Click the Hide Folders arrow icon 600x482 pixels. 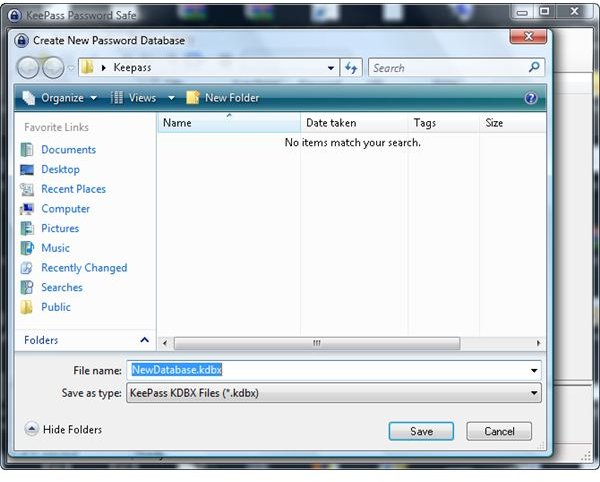pos(31,429)
